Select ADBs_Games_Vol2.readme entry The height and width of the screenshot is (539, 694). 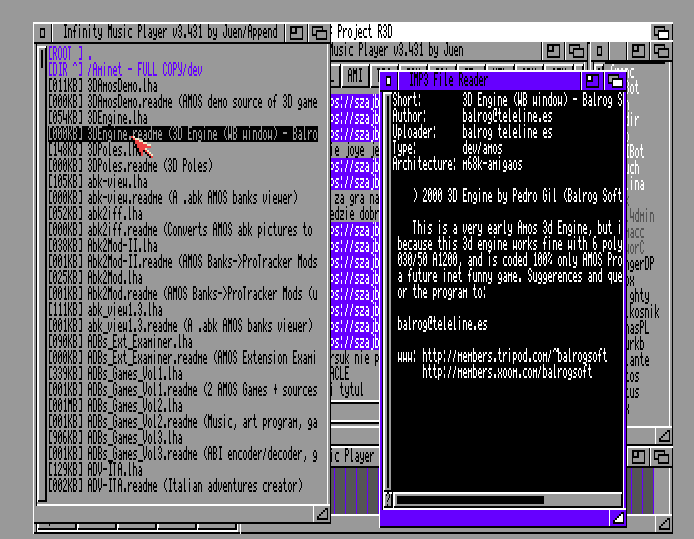pos(182,422)
